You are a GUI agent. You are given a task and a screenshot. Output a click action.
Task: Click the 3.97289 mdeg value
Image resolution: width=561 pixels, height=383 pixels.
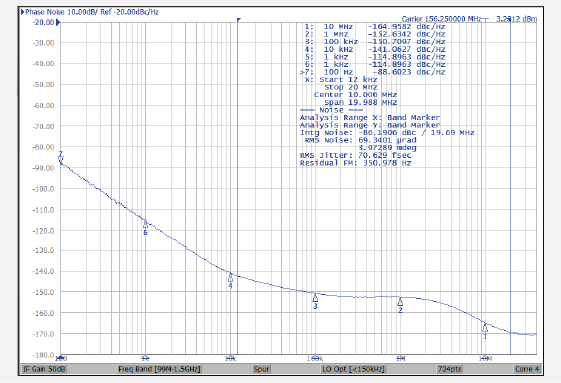(x=387, y=147)
